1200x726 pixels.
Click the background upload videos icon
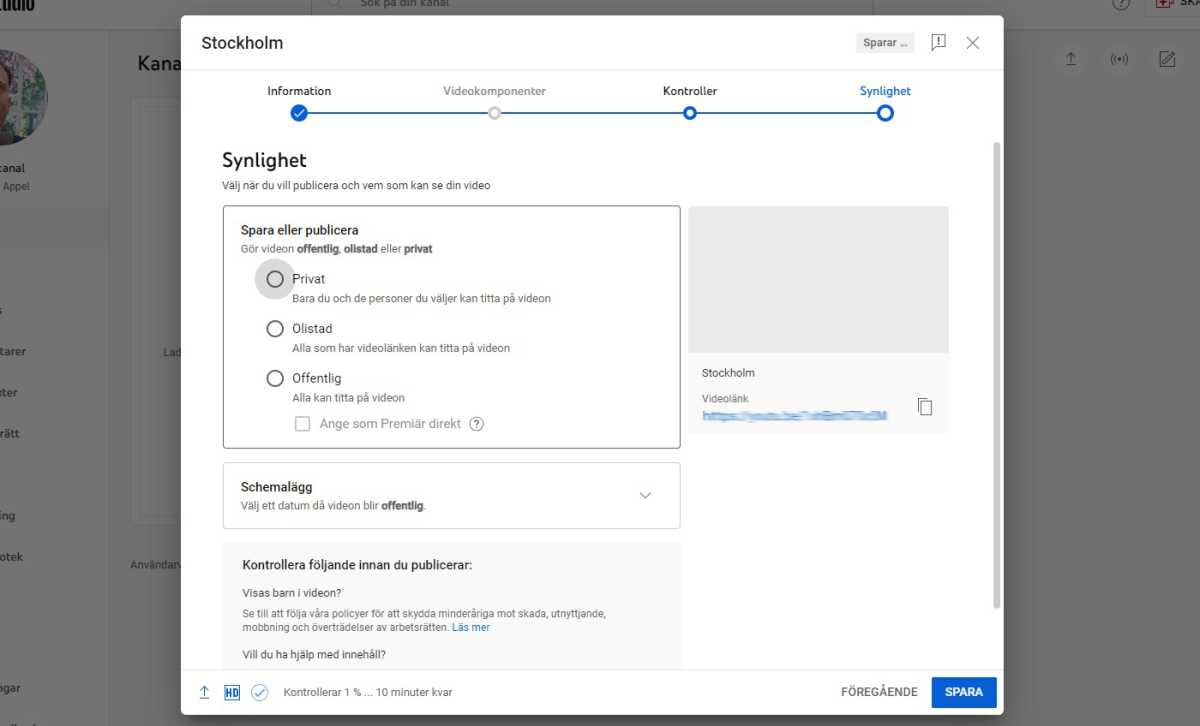1070,59
